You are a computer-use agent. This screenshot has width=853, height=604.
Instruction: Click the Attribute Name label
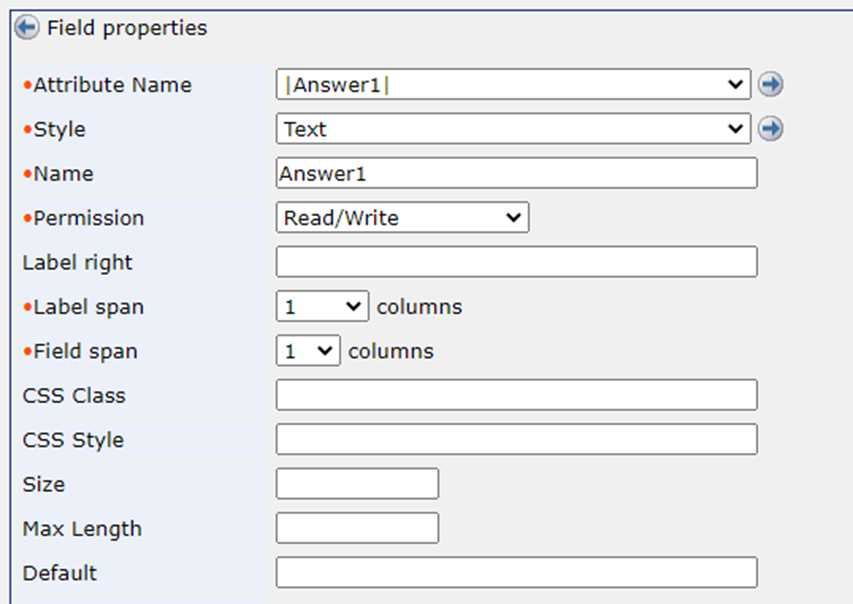click(x=112, y=85)
